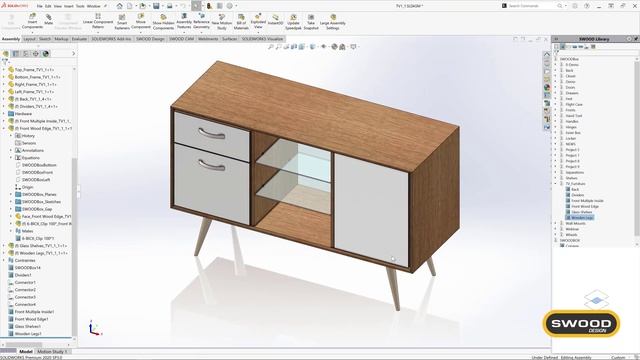Screen dimensions: 640x360
Task: Expand the Drawers folder in SWOOD Library
Action: click(556, 93)
